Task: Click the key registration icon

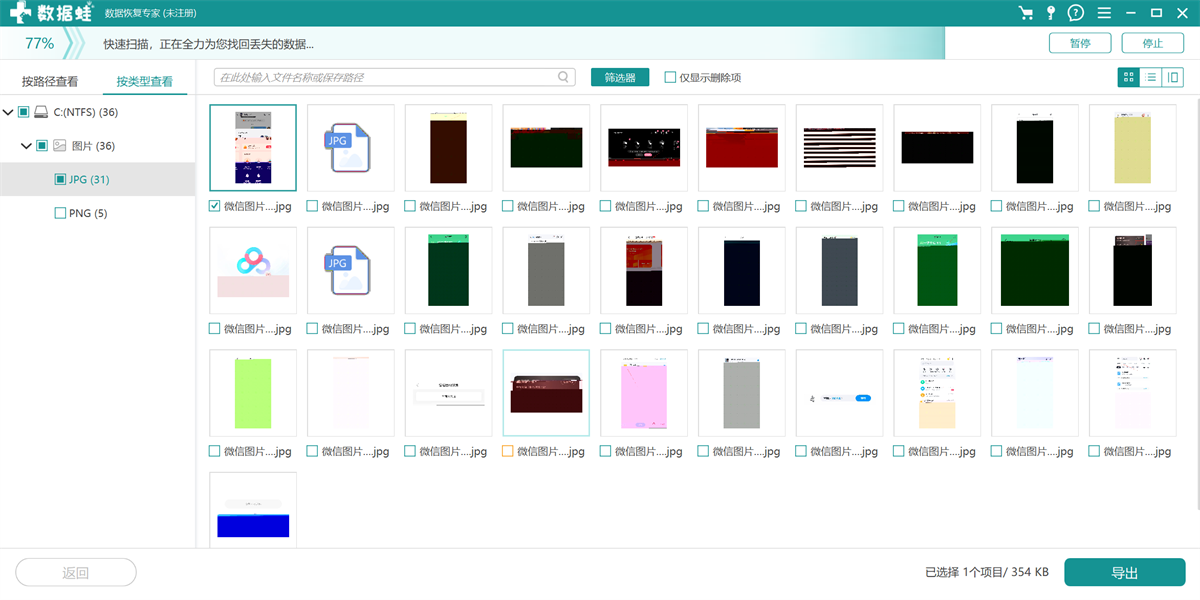Action: coord(1050,13)
